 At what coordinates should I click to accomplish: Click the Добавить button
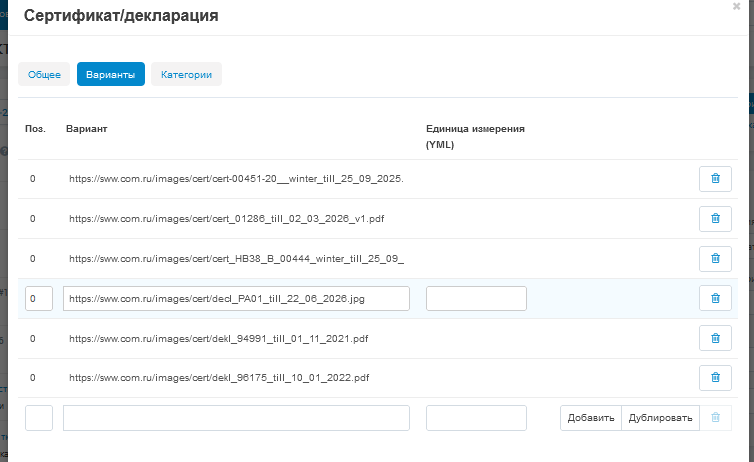click(x=591, y=418)
